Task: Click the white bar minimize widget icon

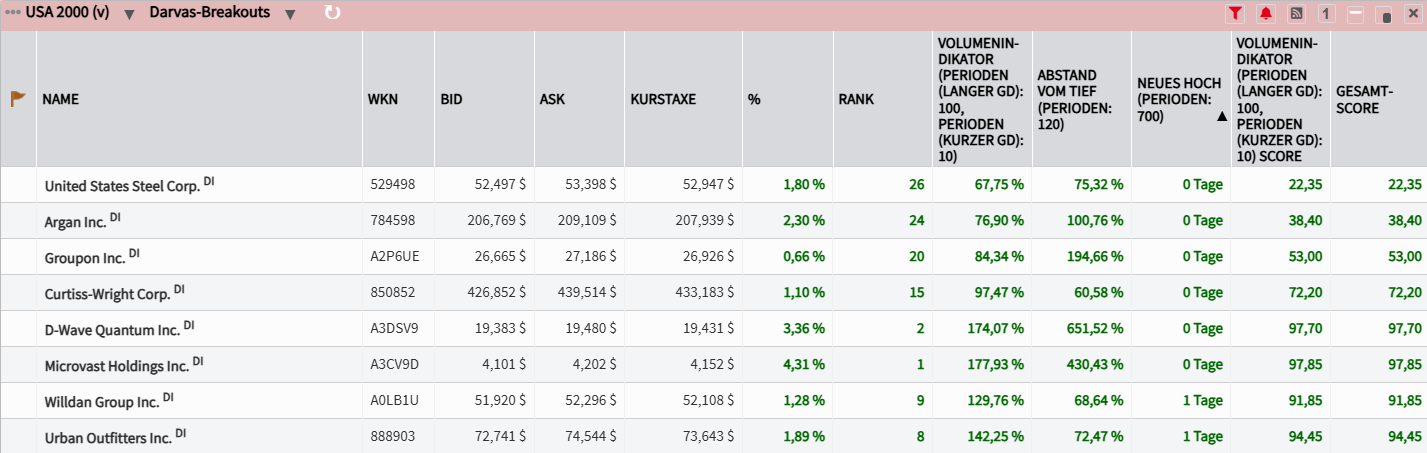Action: pyautogui.click(x=1356, y=14)
